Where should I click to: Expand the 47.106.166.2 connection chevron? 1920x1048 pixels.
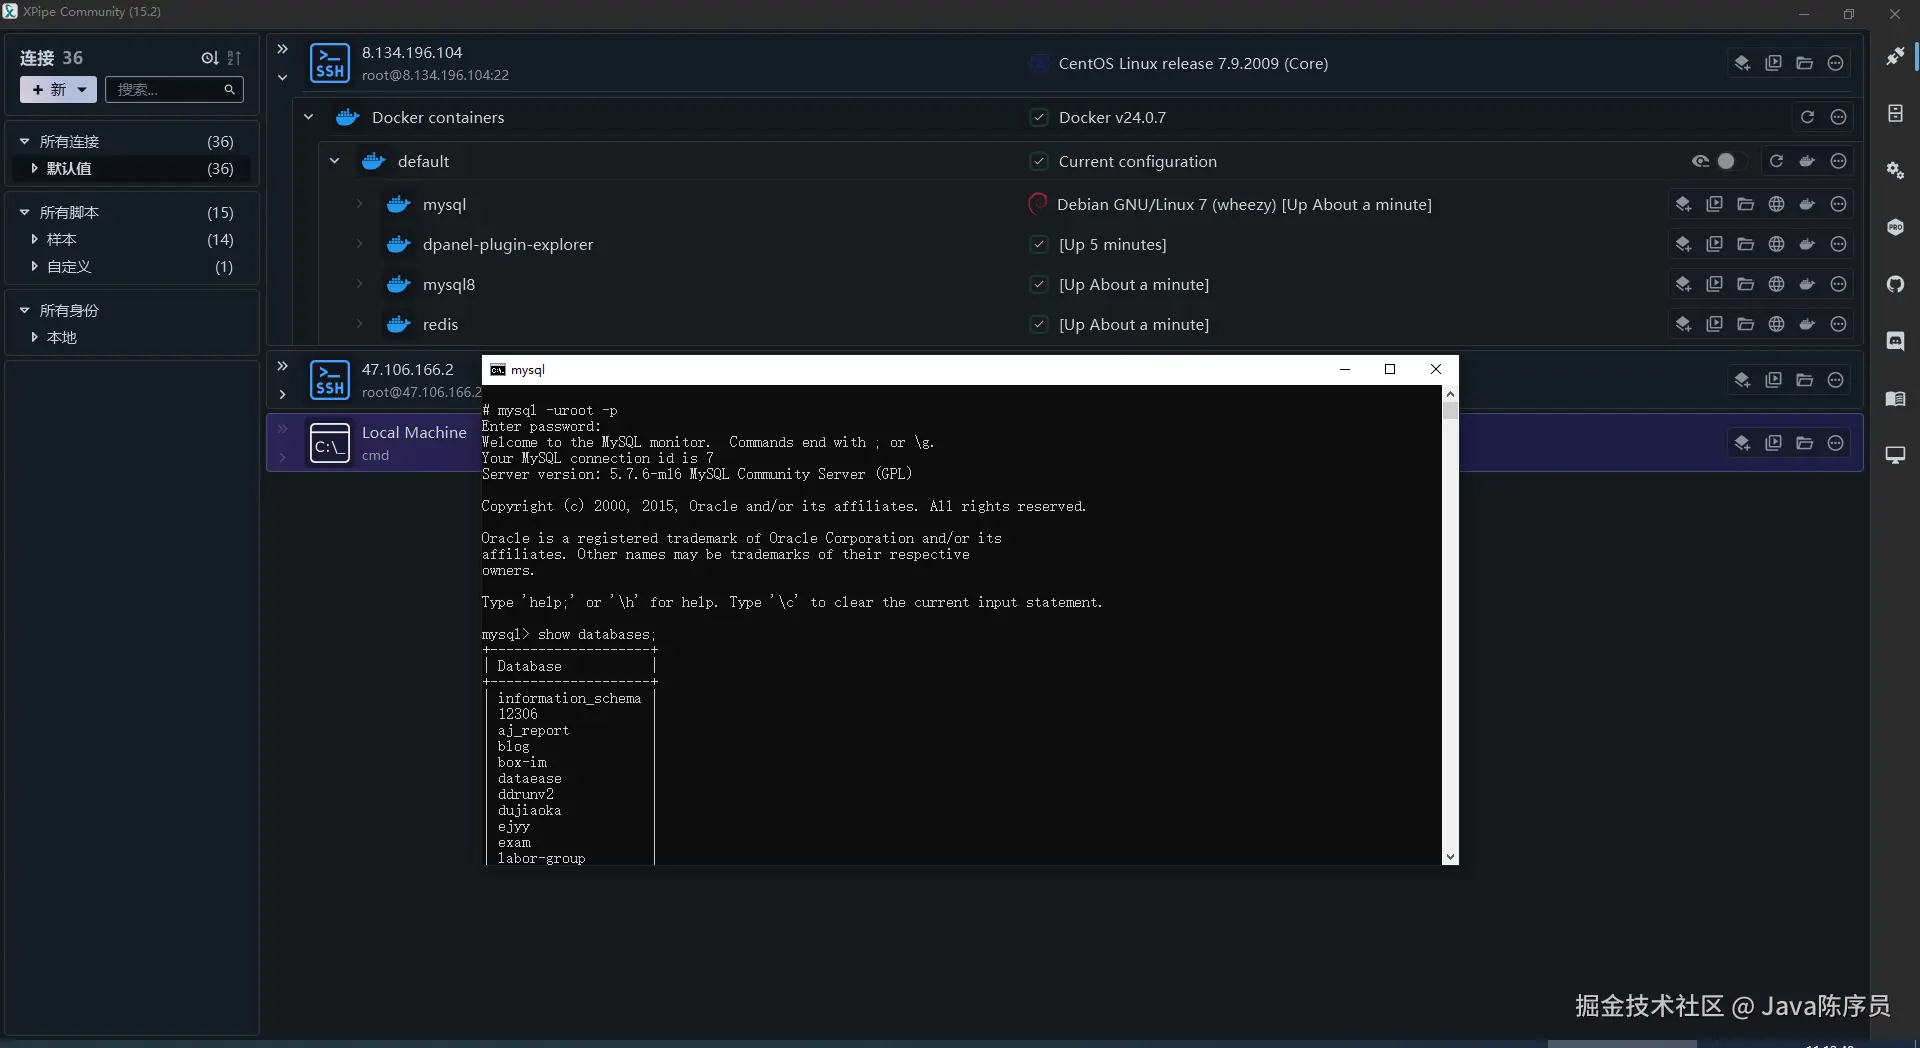pos(283,394)
